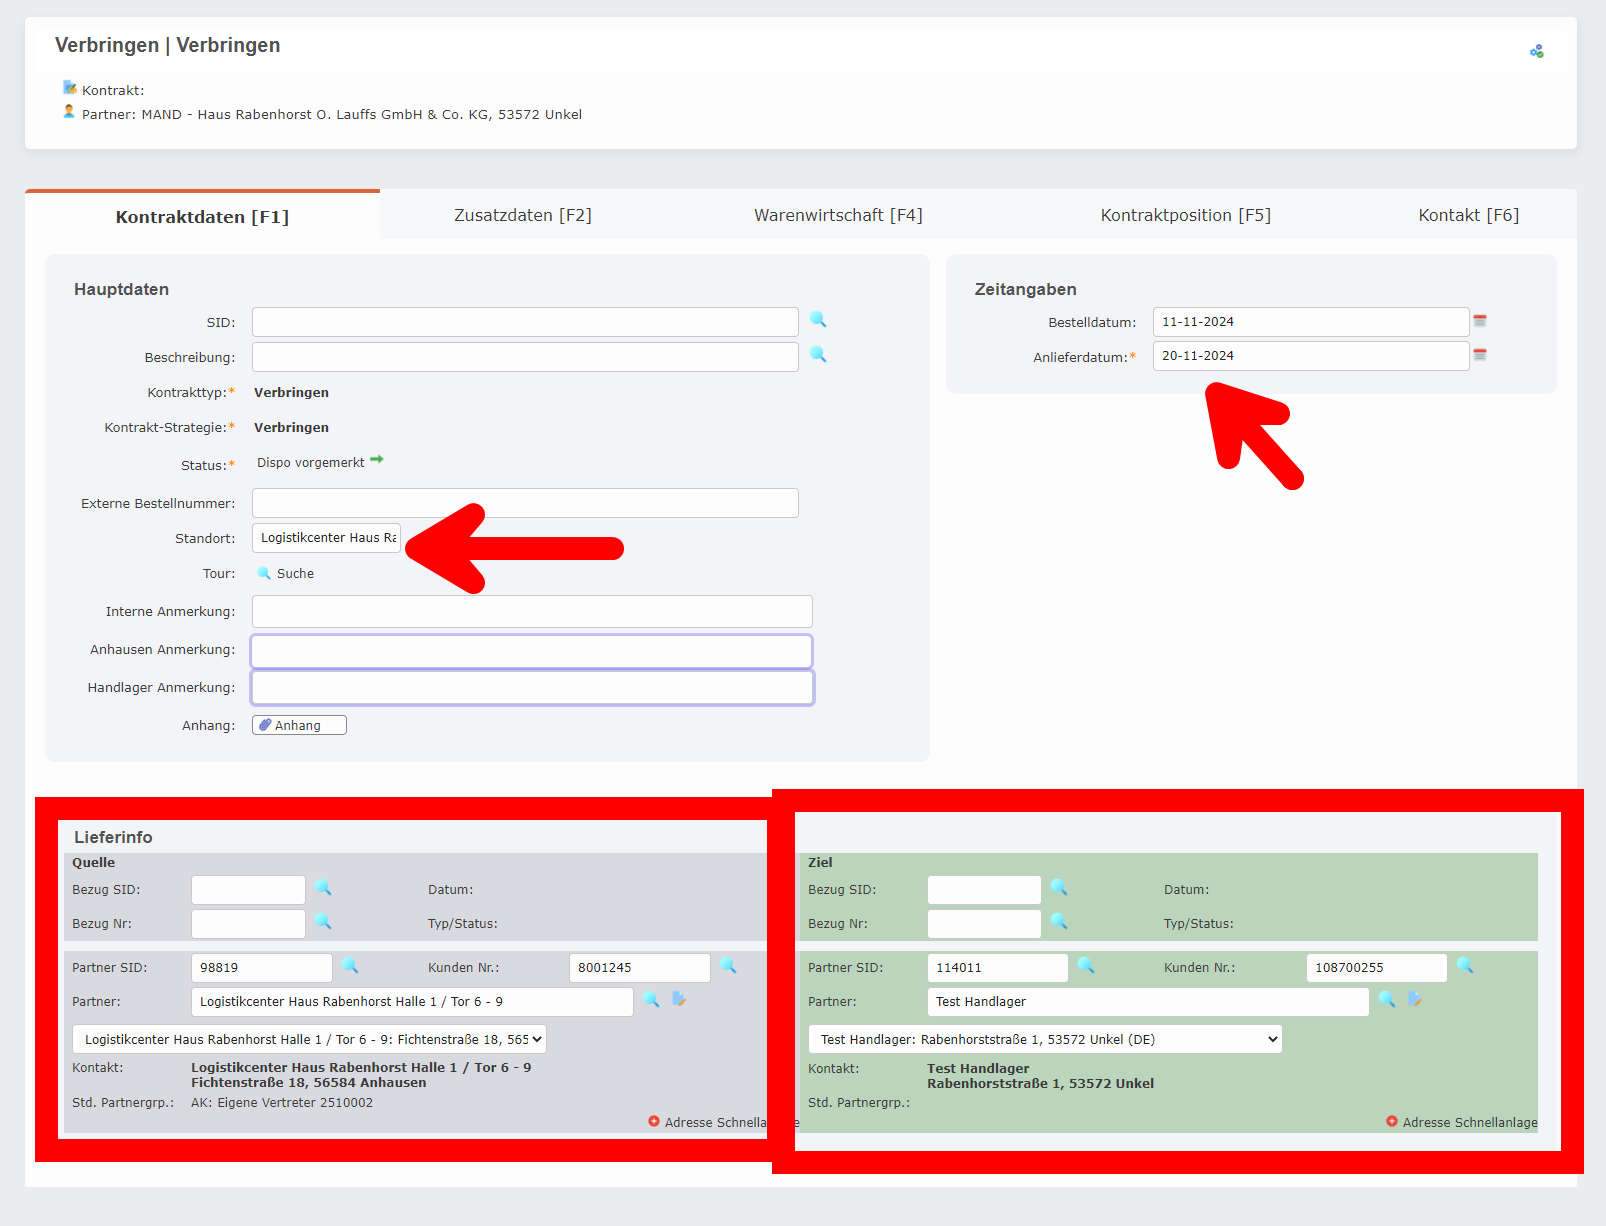Open the Kunden Nr. lookup in Quelle
This screenshot has height=1226, width=1606.
[729, 967]
